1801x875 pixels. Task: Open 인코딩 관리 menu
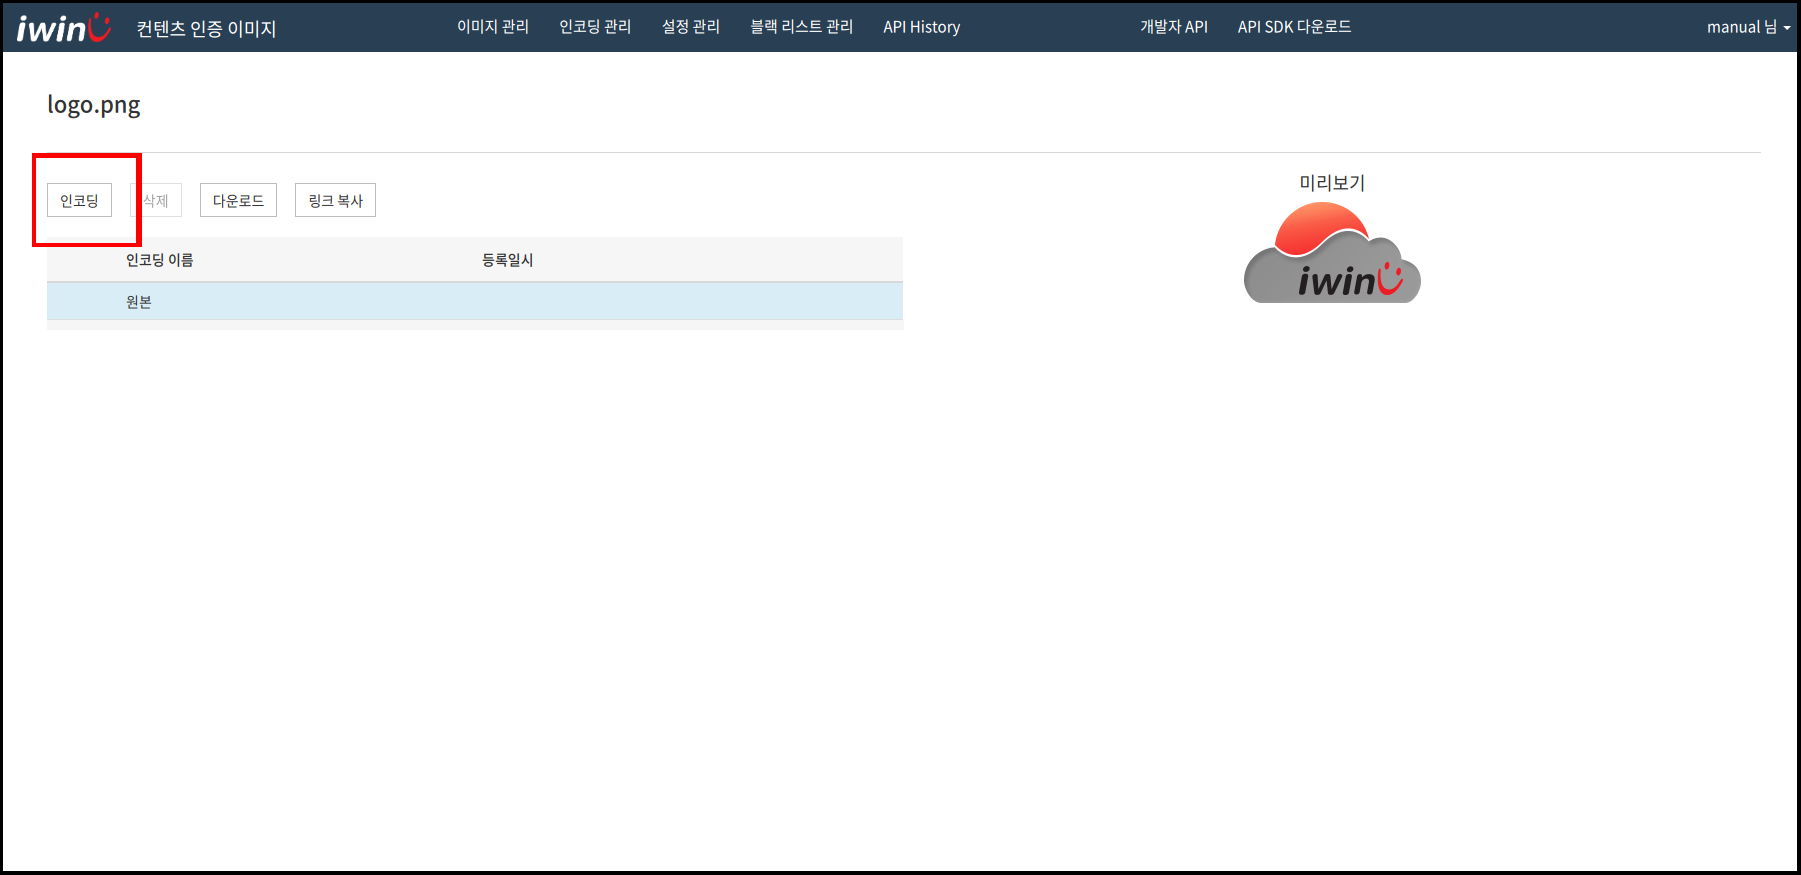(595, 27)
